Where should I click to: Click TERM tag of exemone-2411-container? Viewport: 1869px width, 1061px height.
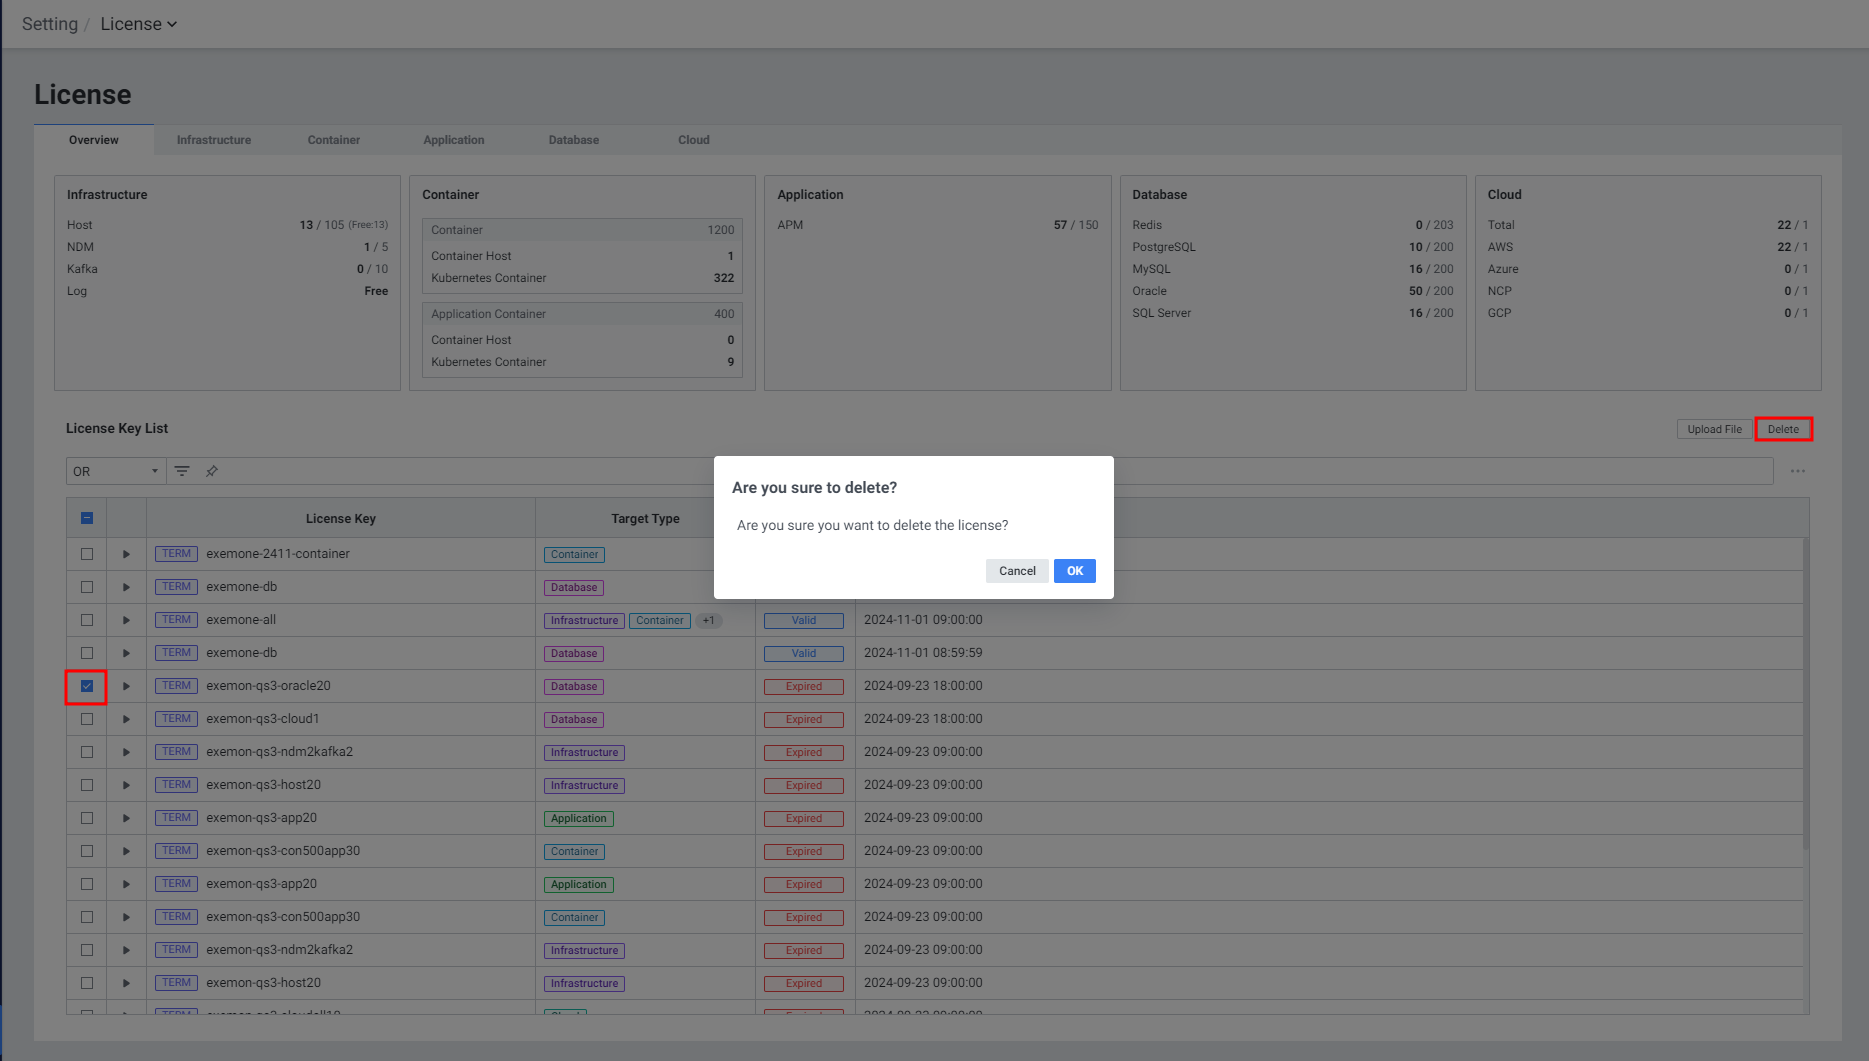pos(176,554)
